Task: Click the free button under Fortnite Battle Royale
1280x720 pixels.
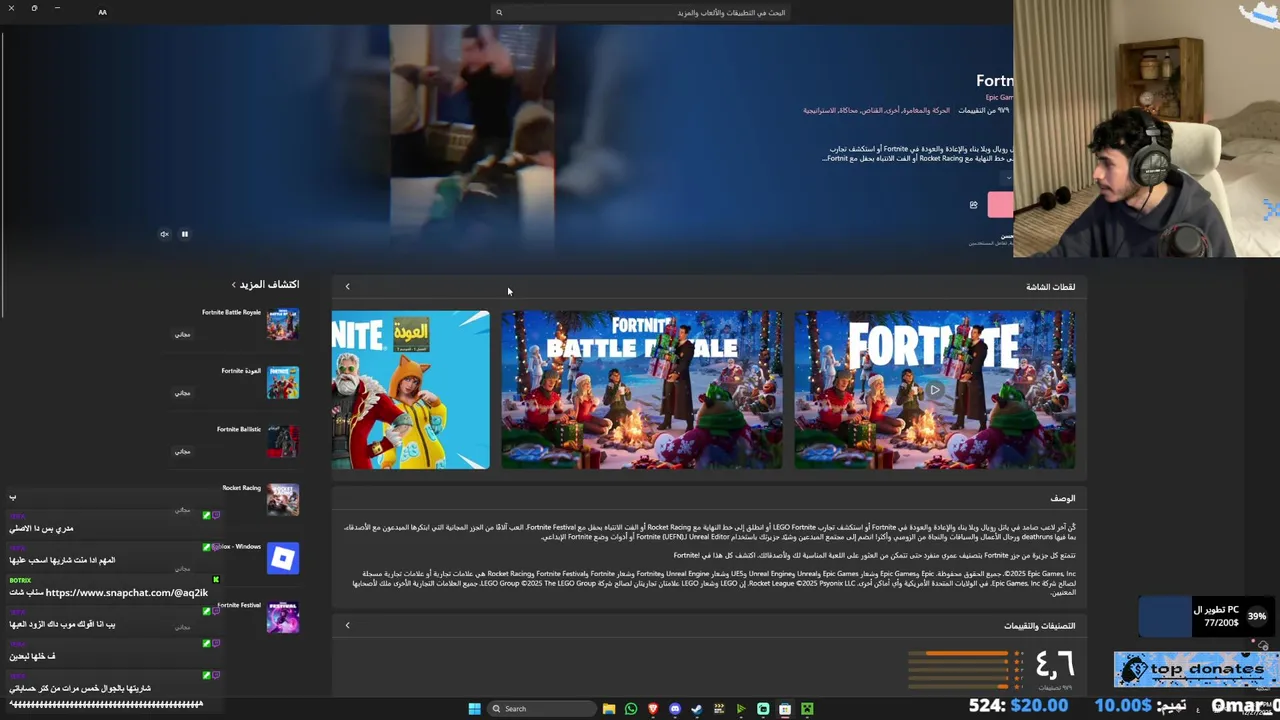Action: (182, 334)
